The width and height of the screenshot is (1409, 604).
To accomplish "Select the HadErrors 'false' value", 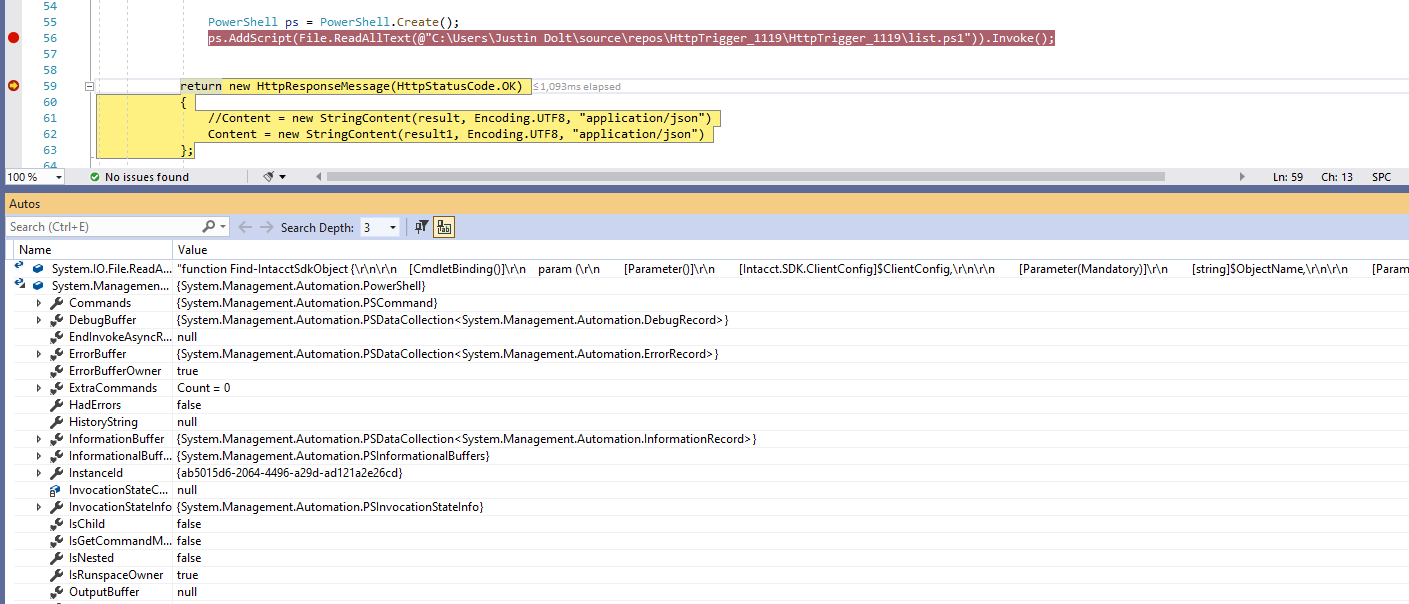I will point(189,405).
